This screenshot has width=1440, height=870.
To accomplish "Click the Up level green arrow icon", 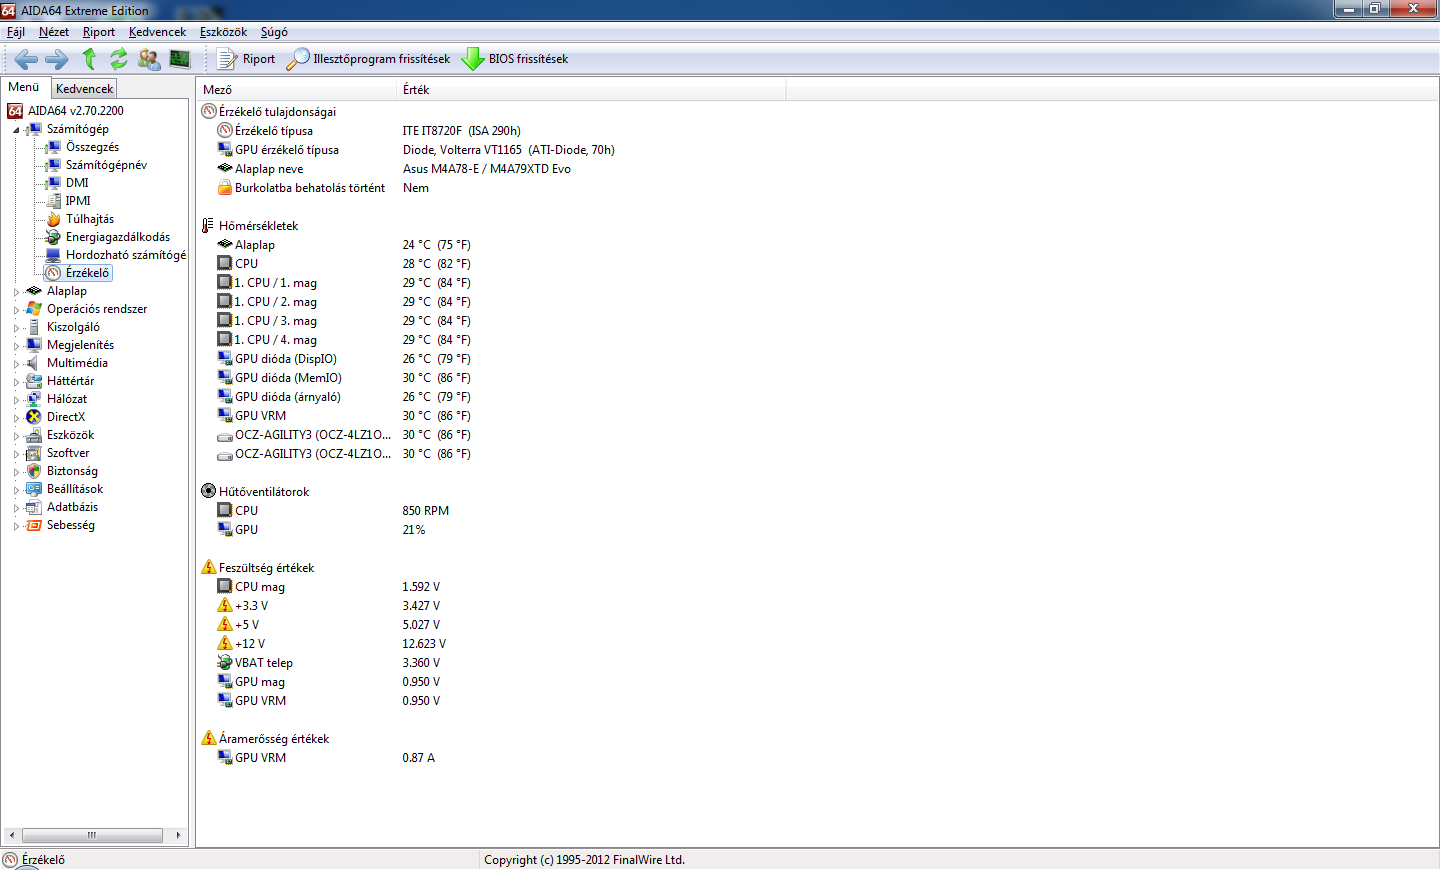I will pos(89,59).
